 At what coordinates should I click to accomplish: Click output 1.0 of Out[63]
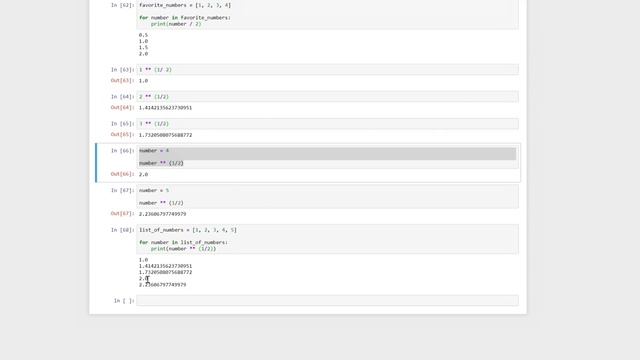tap(143, 81)
